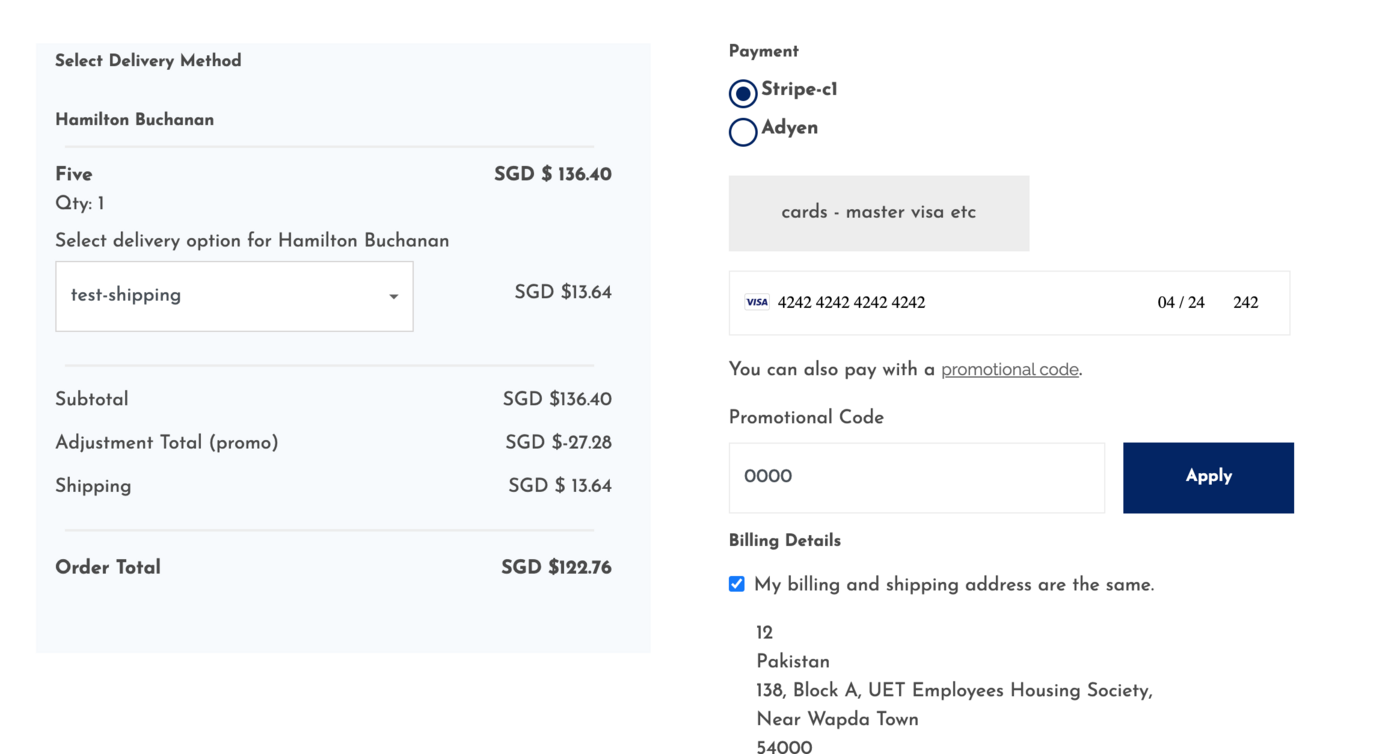Image resolution: width=1400 pixels, height=754 pixels.
Task: Click the Visa card brand icon
Action: pos(757,302)
